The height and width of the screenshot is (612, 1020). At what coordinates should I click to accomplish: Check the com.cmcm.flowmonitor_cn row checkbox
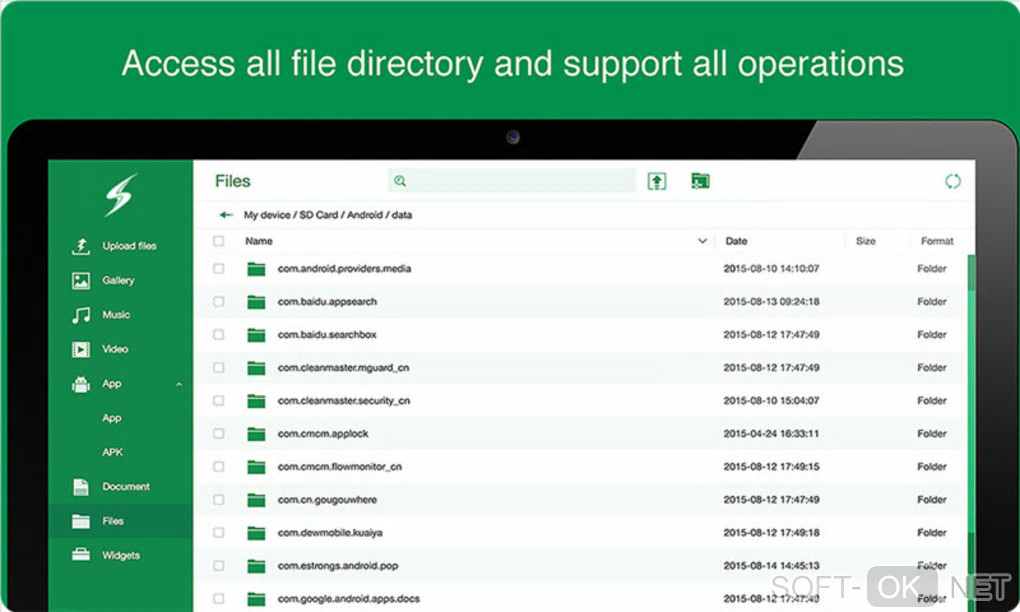point(219,466)
